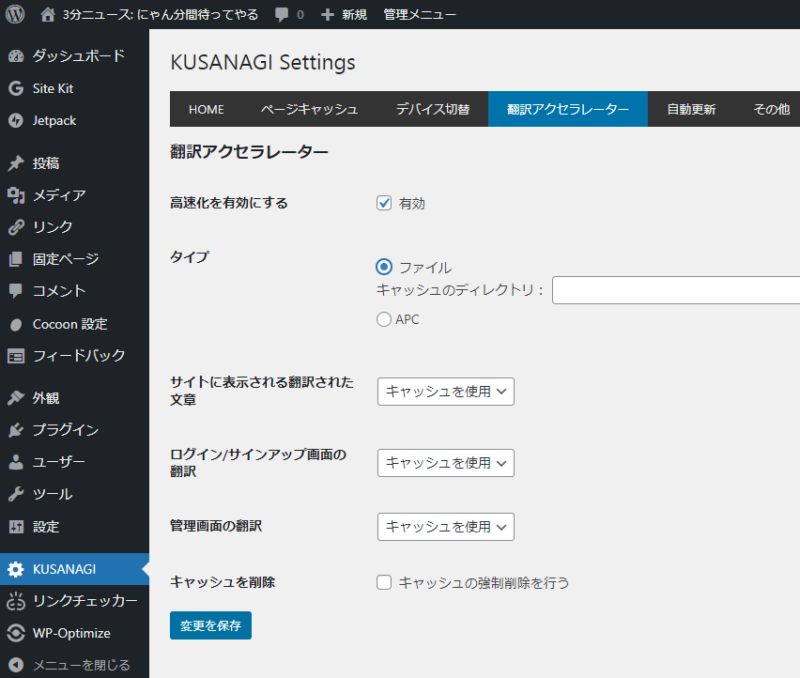The height and width of the screenshot is (678, 800).
Task: Click the home icon beside site name
Action: 47,14
